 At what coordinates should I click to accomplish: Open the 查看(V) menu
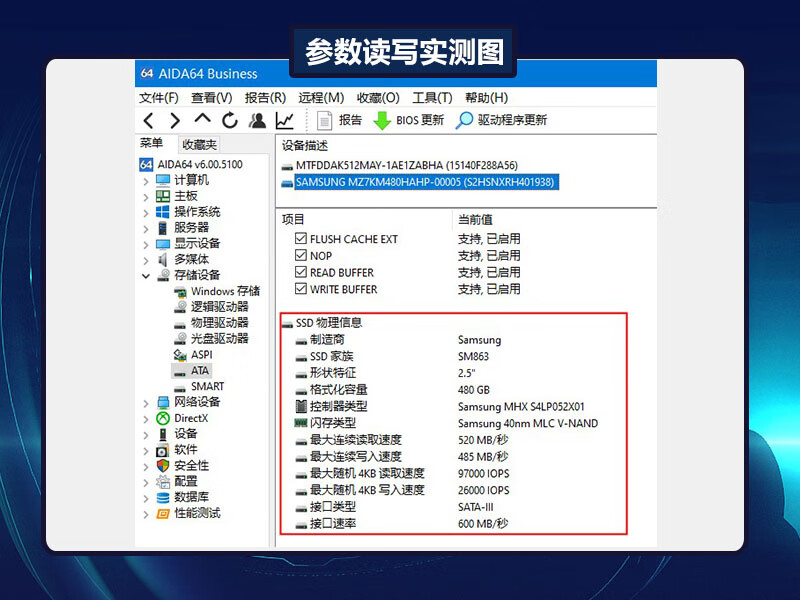[x=212, y=97]
